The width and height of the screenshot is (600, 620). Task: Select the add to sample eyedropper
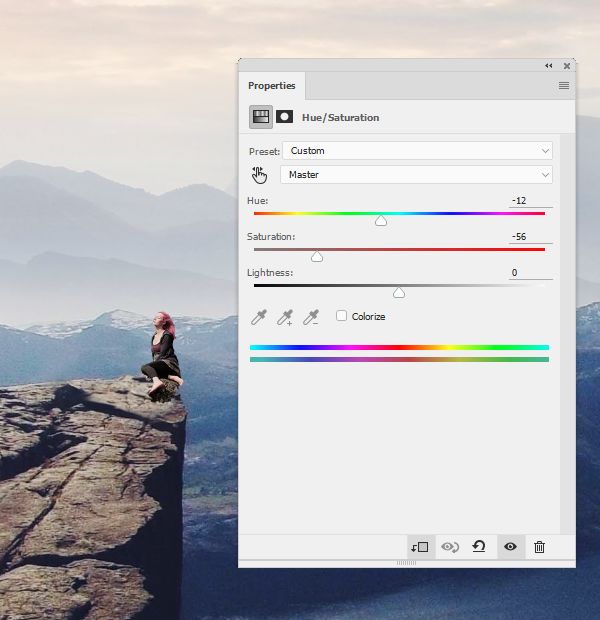point(285,317)
